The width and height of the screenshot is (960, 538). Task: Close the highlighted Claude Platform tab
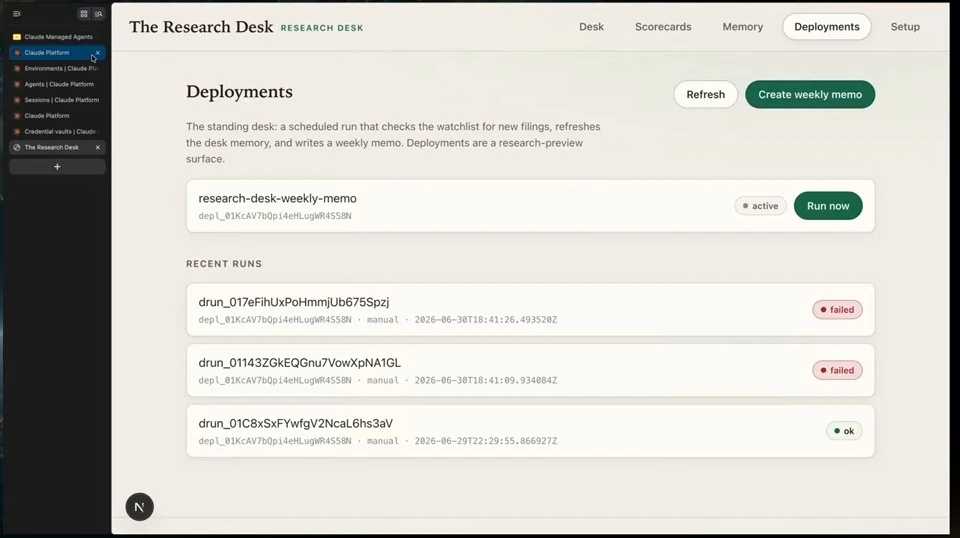click(x=97, y=53)
